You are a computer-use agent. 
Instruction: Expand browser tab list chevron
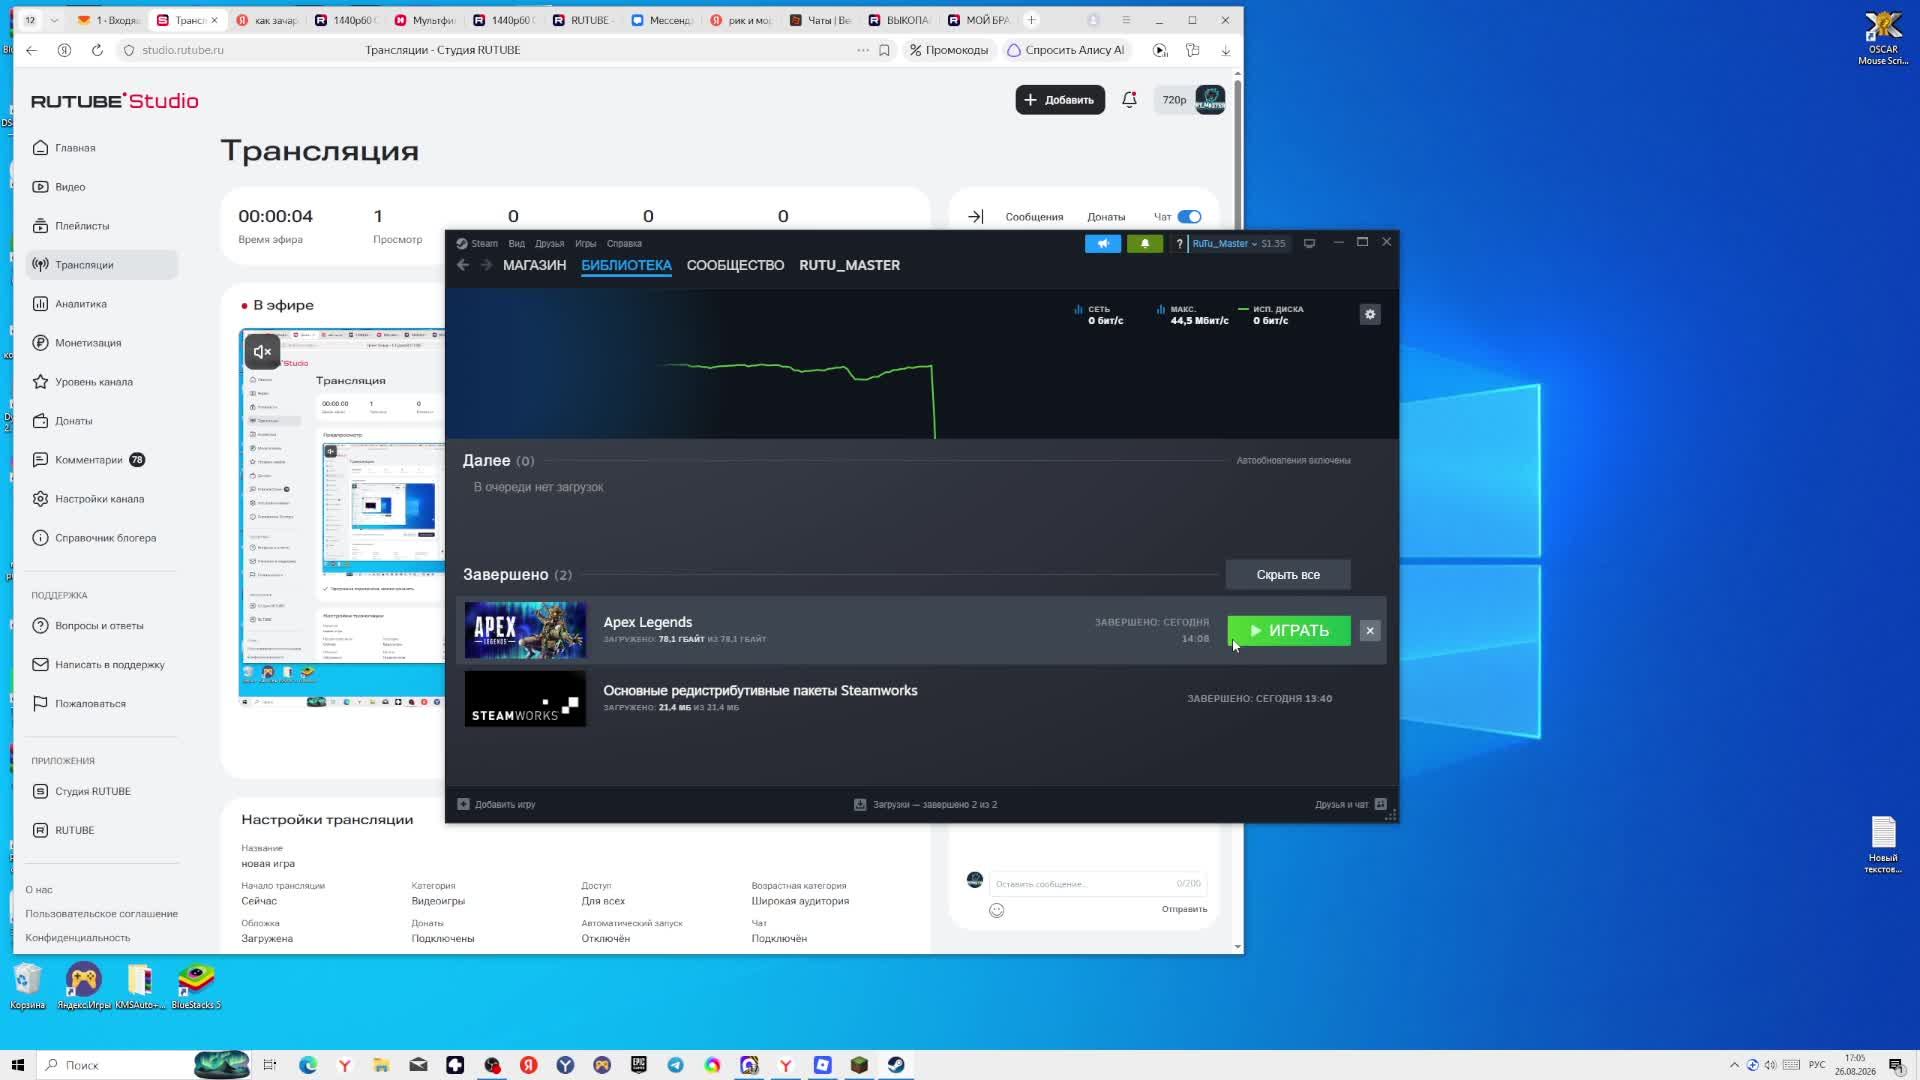coord(54,20)
